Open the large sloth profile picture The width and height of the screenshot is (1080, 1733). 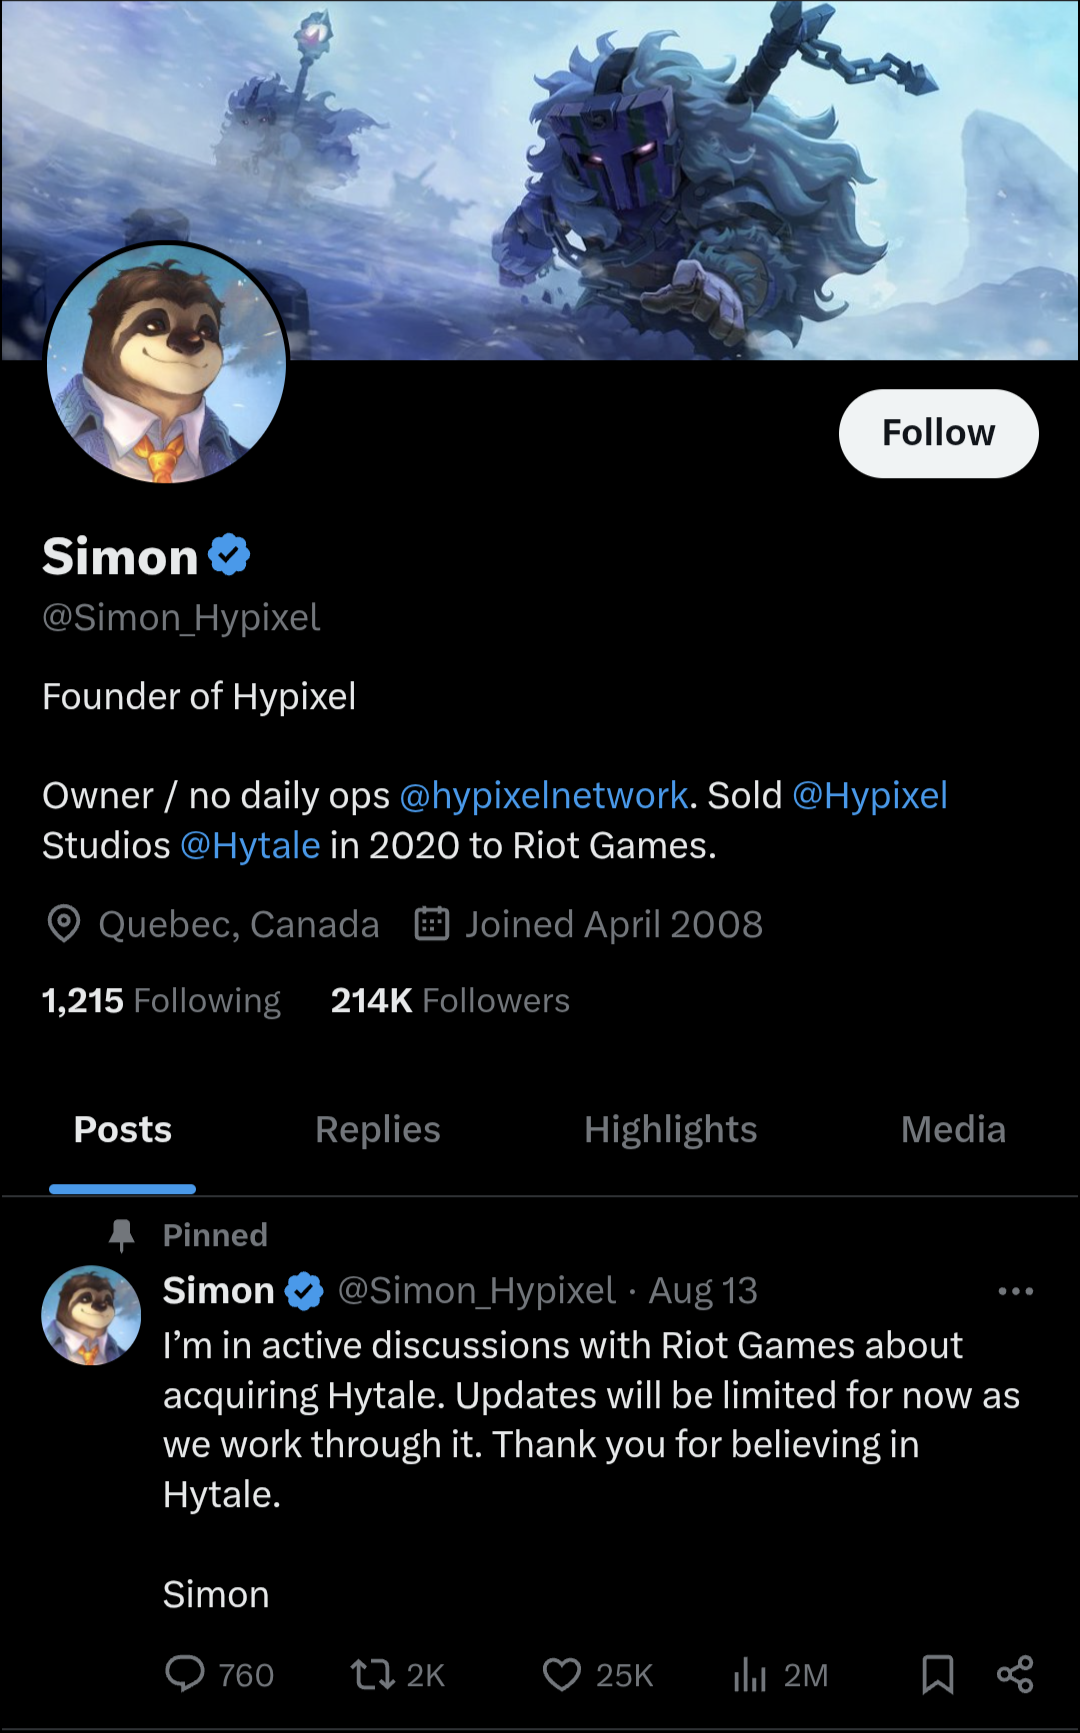167,363
